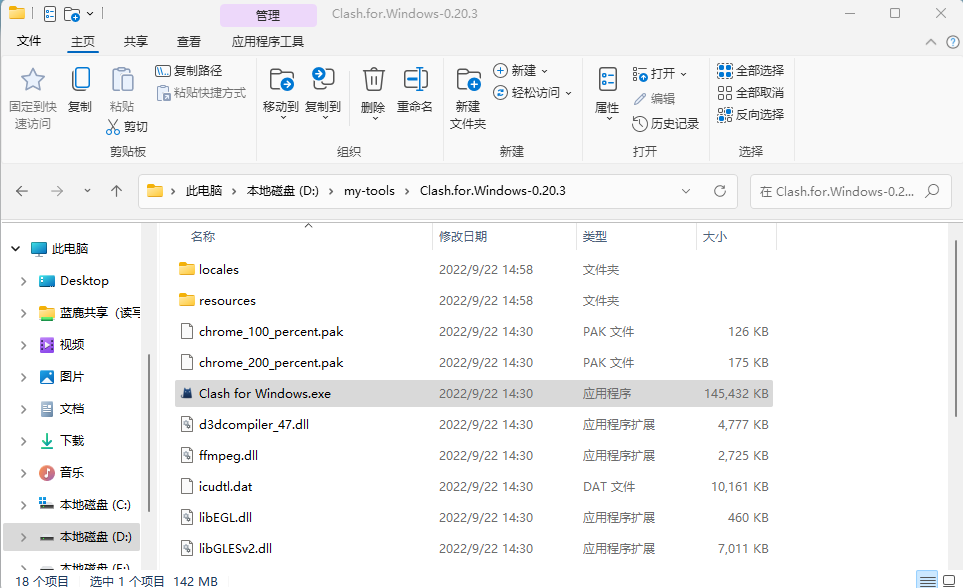Expand the address bar history dropdown
This screenshot has width=963, height=588.
click(x=686, y=191)
